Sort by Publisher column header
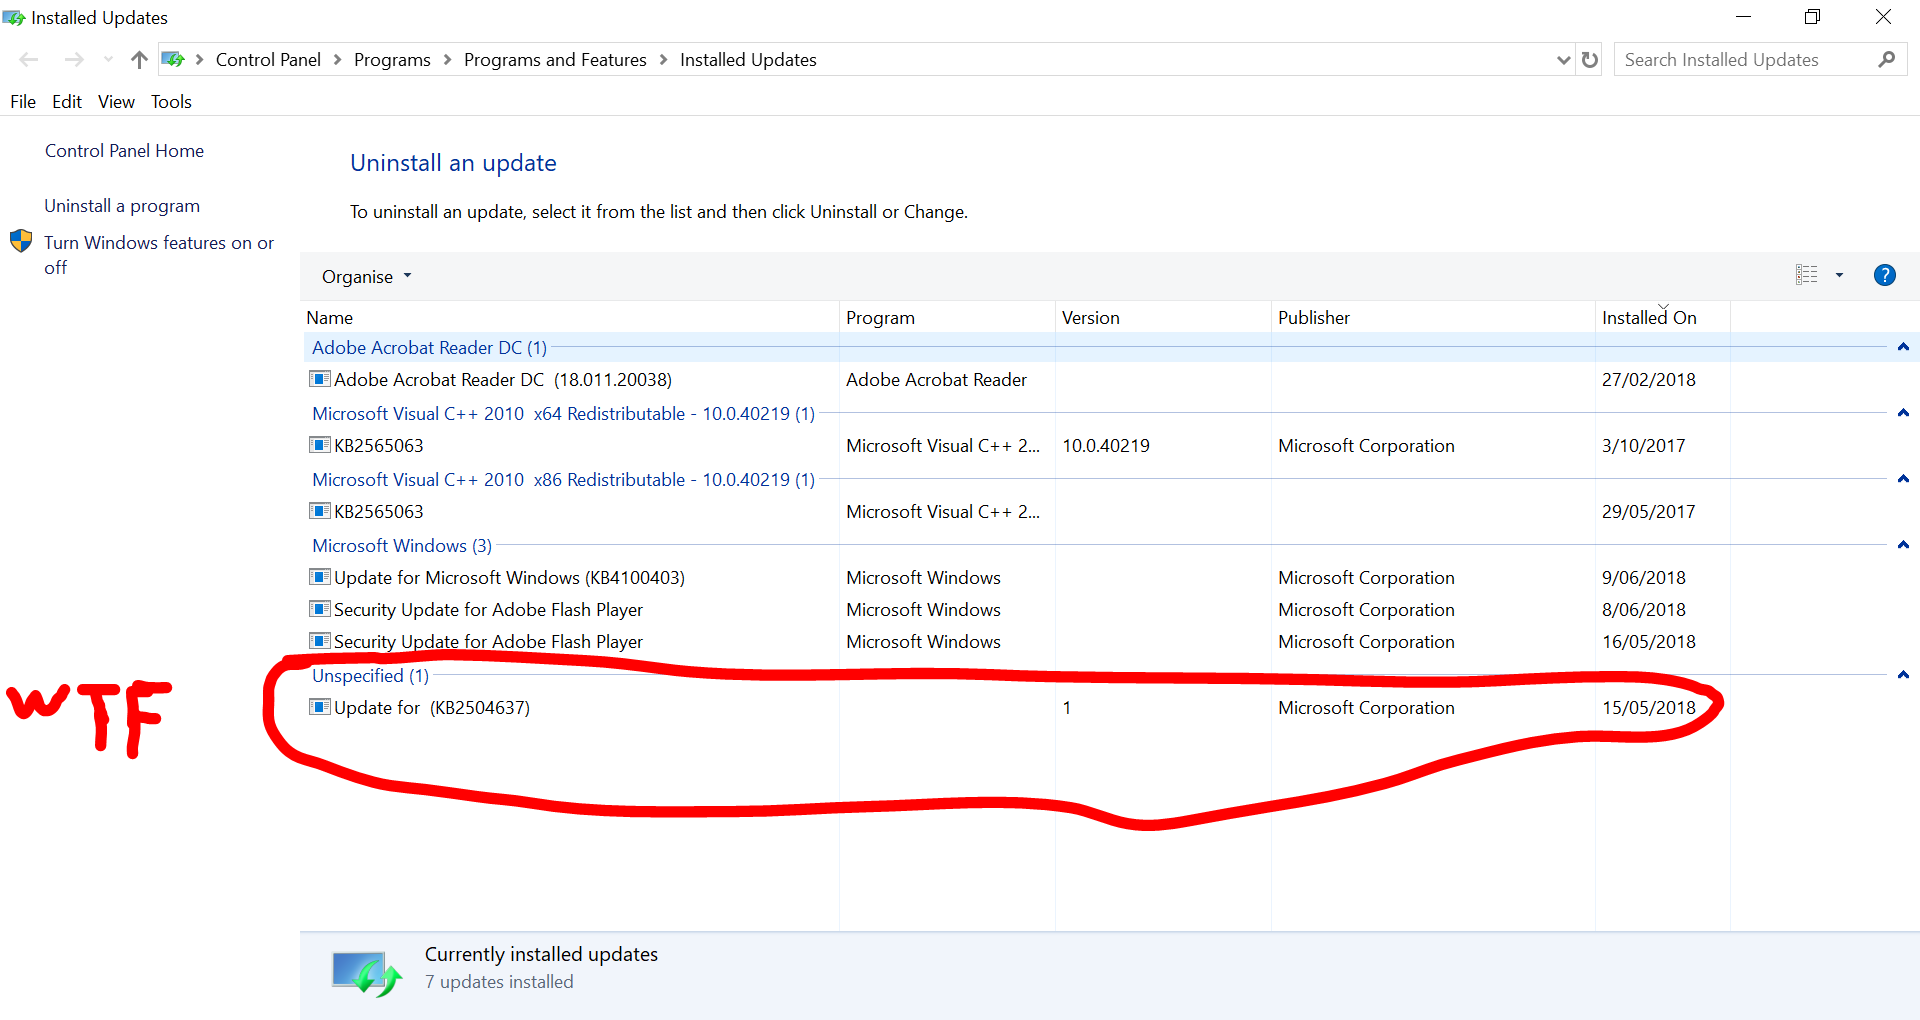The image size is (1920, 1020). pyautogui.click(x=1433, y=318)
